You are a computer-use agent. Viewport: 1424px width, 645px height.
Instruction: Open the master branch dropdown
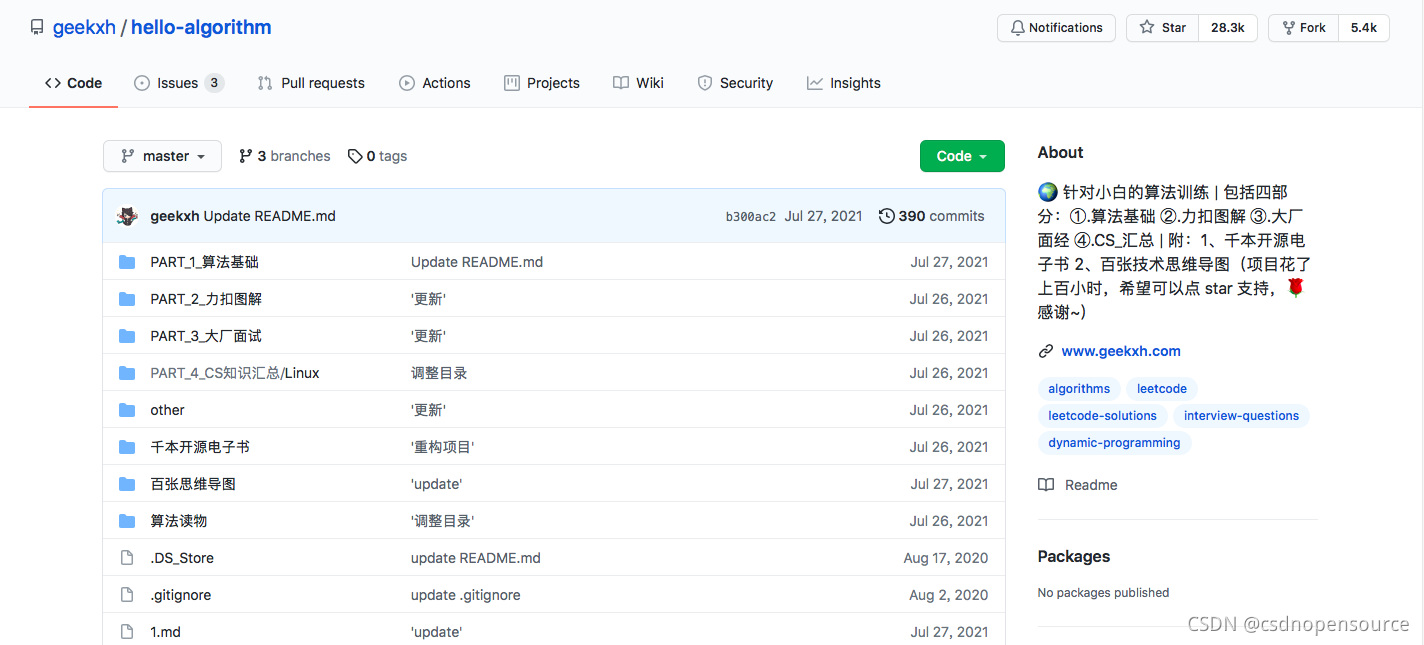coord(162,156)
